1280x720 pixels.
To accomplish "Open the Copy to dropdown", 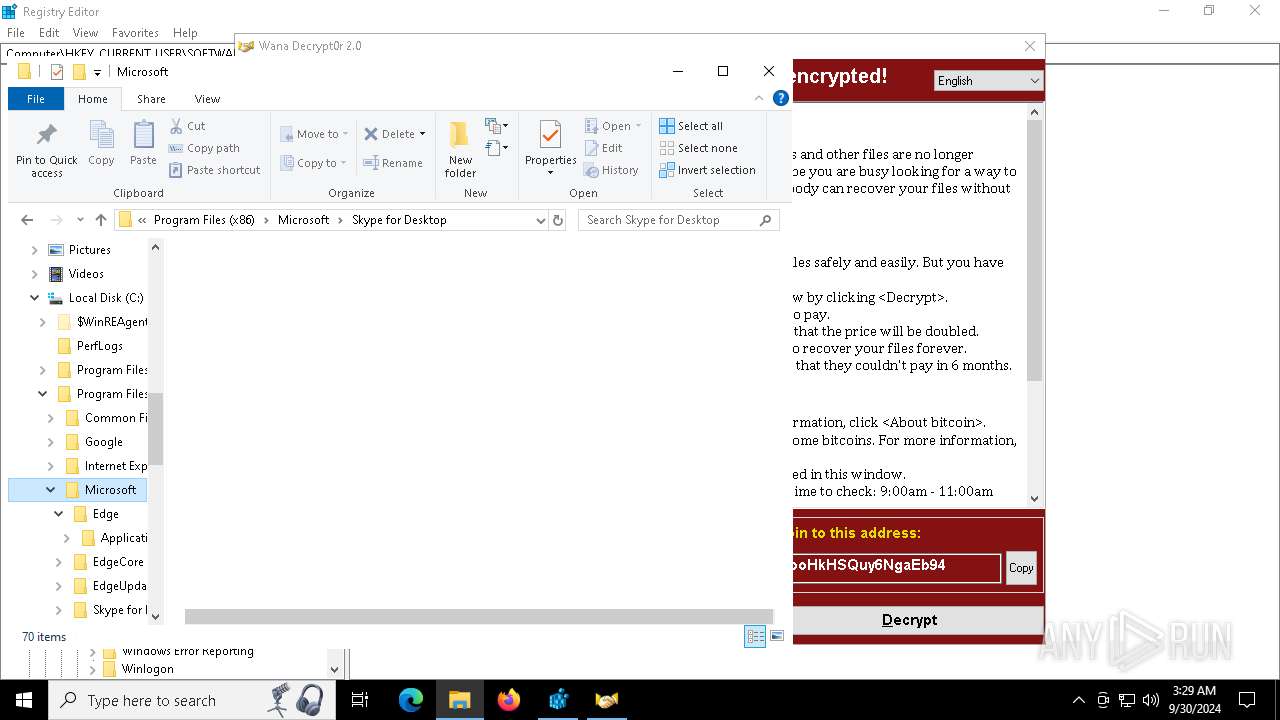I will click(x=314, y=163).
